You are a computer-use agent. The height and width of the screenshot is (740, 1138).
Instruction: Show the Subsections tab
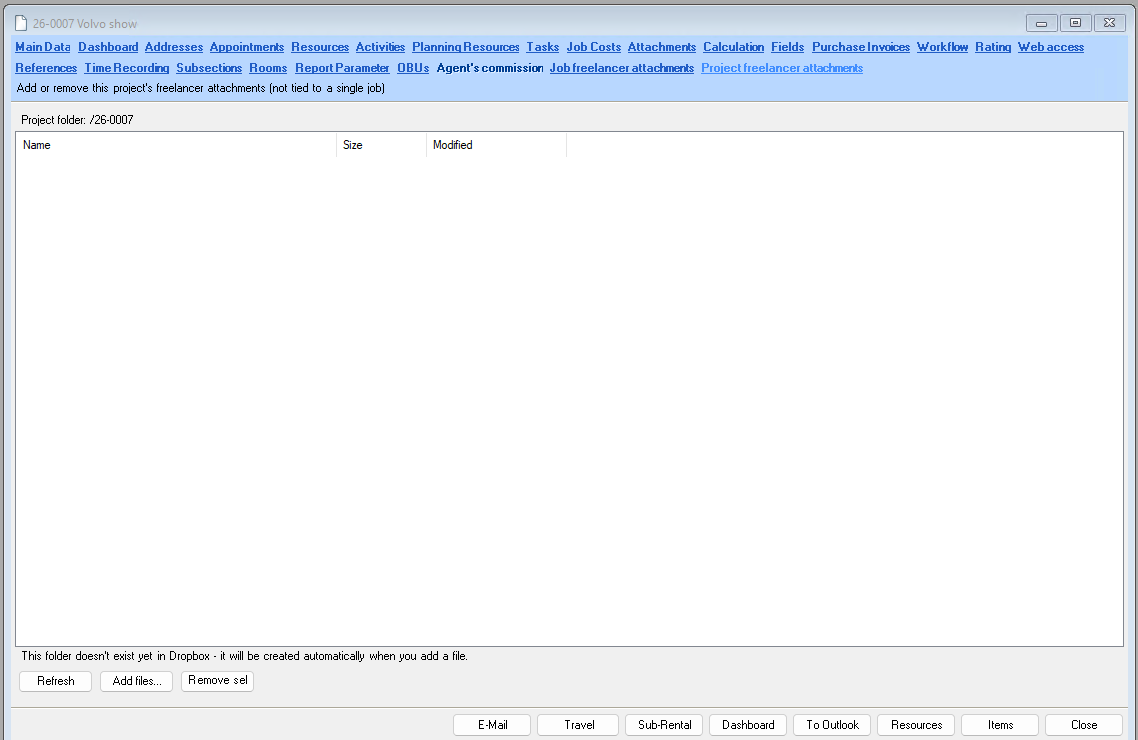coord(209,68)
